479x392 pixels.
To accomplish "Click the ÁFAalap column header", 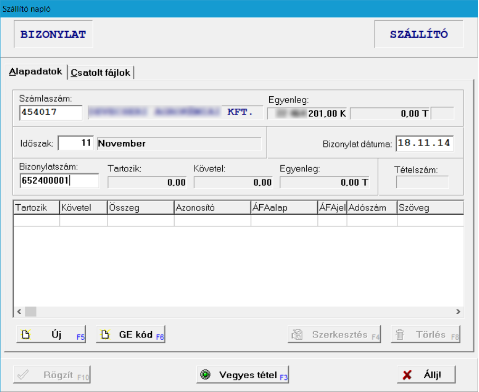I will pyautogui.click(x=284, y=208).
